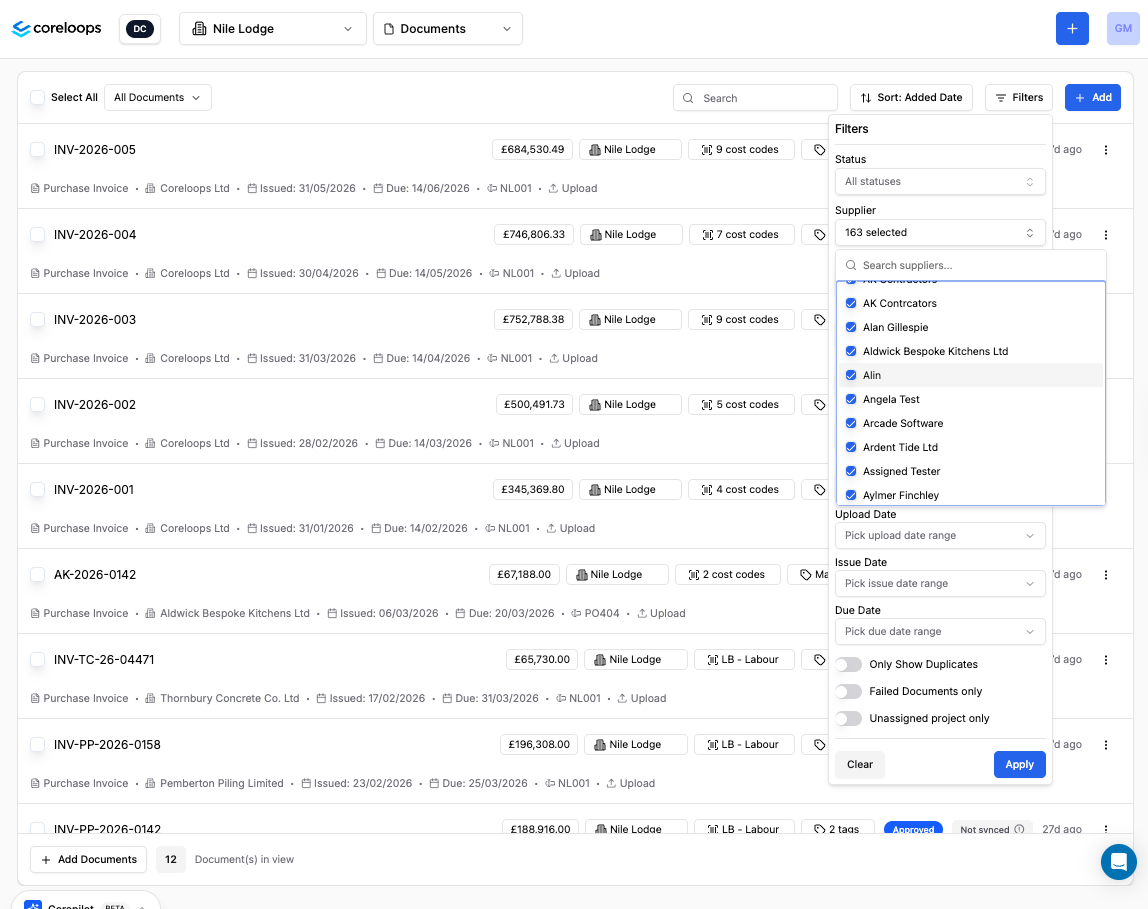Click the Add Documents button

(x=89, y=859)
